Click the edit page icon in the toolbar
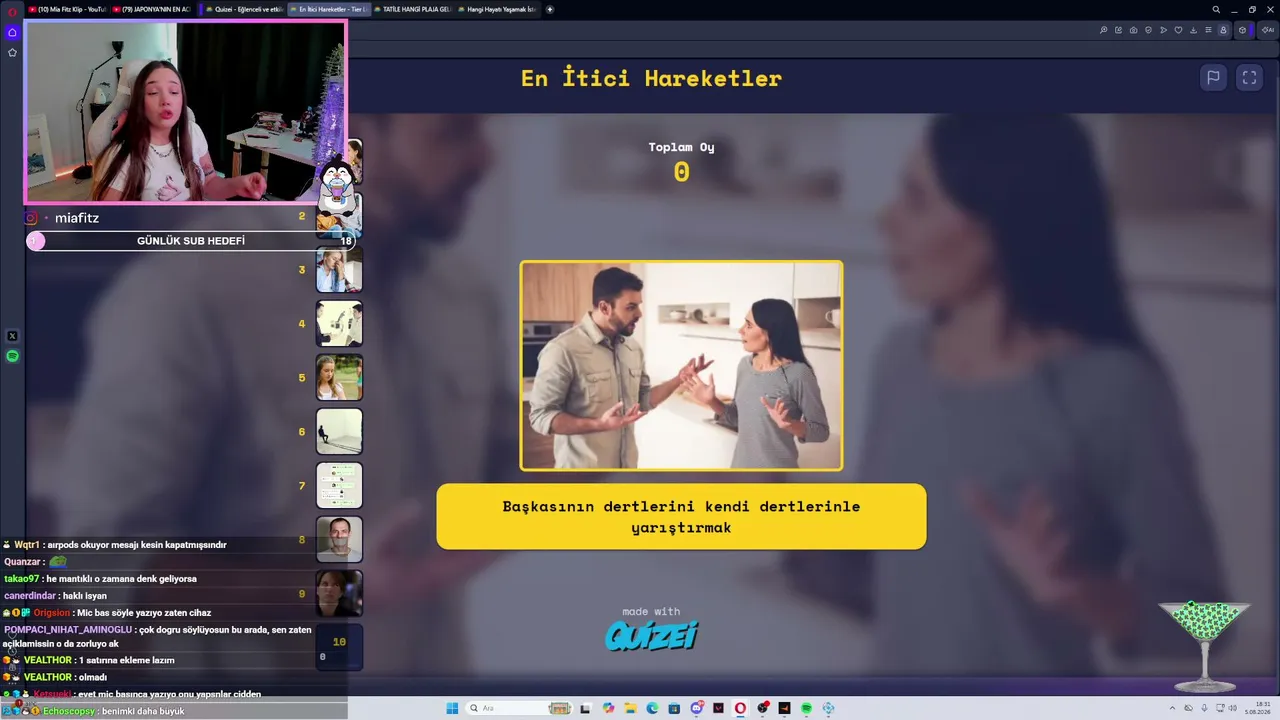Image resolution: width=1280 pixels, height=720 pixels. pyautogui.click(x=1118, y=30)
